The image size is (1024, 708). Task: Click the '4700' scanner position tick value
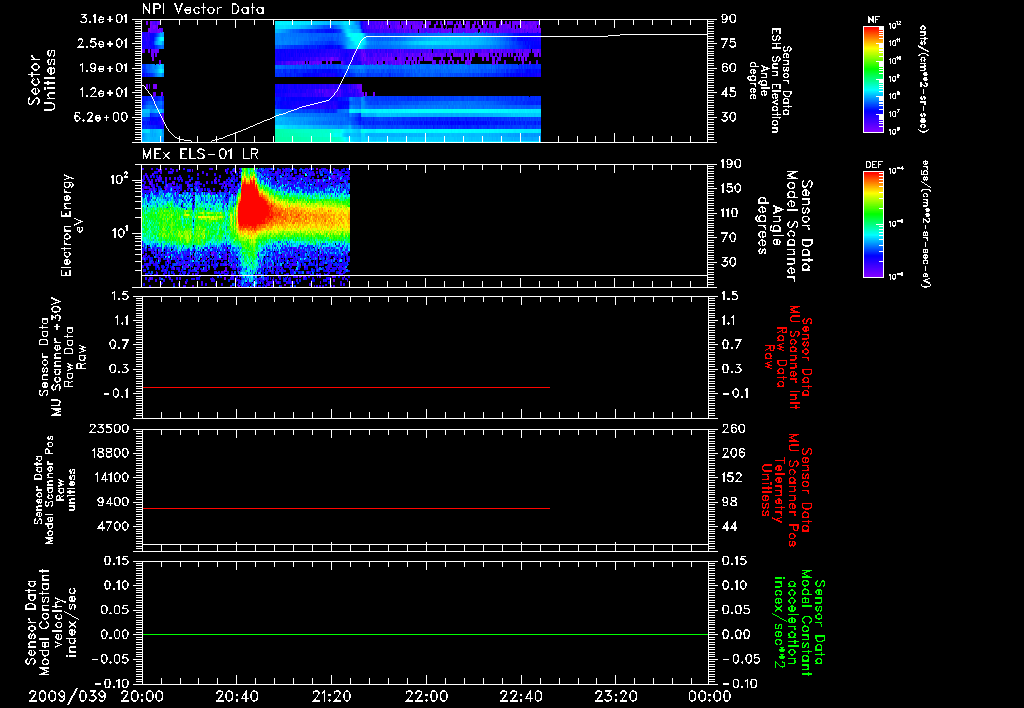point(112,526)
